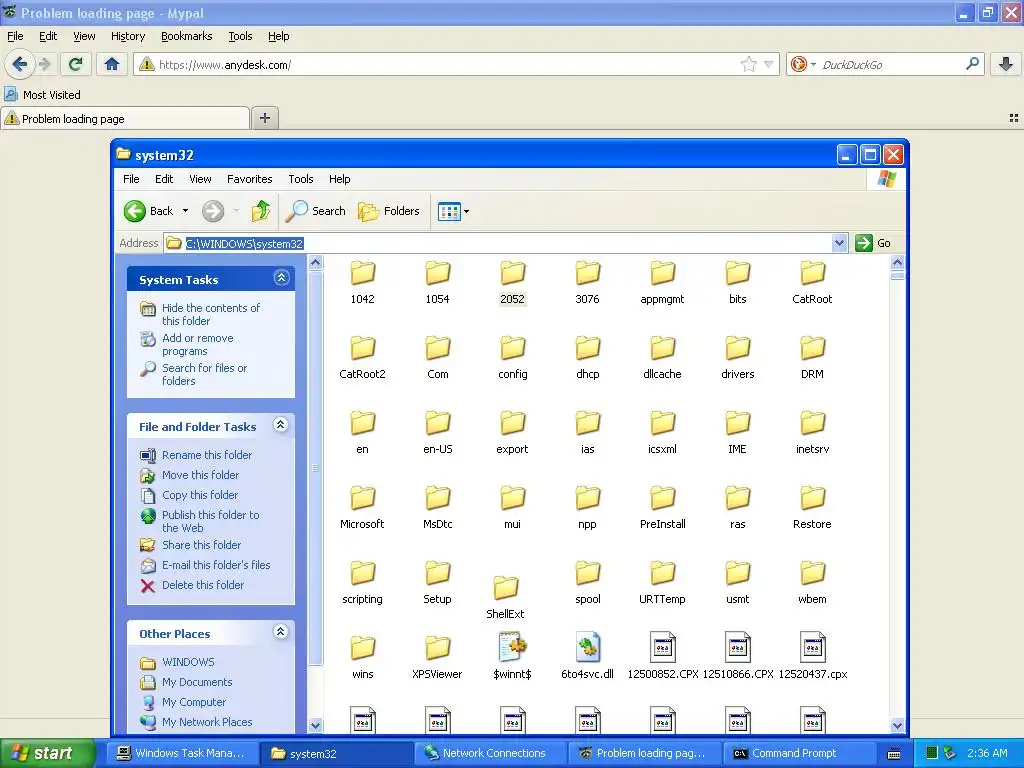Select the $winnt$ file icon
Image resolution: width=1024 pixels, height=768 pixels.
tap(513, 648)
